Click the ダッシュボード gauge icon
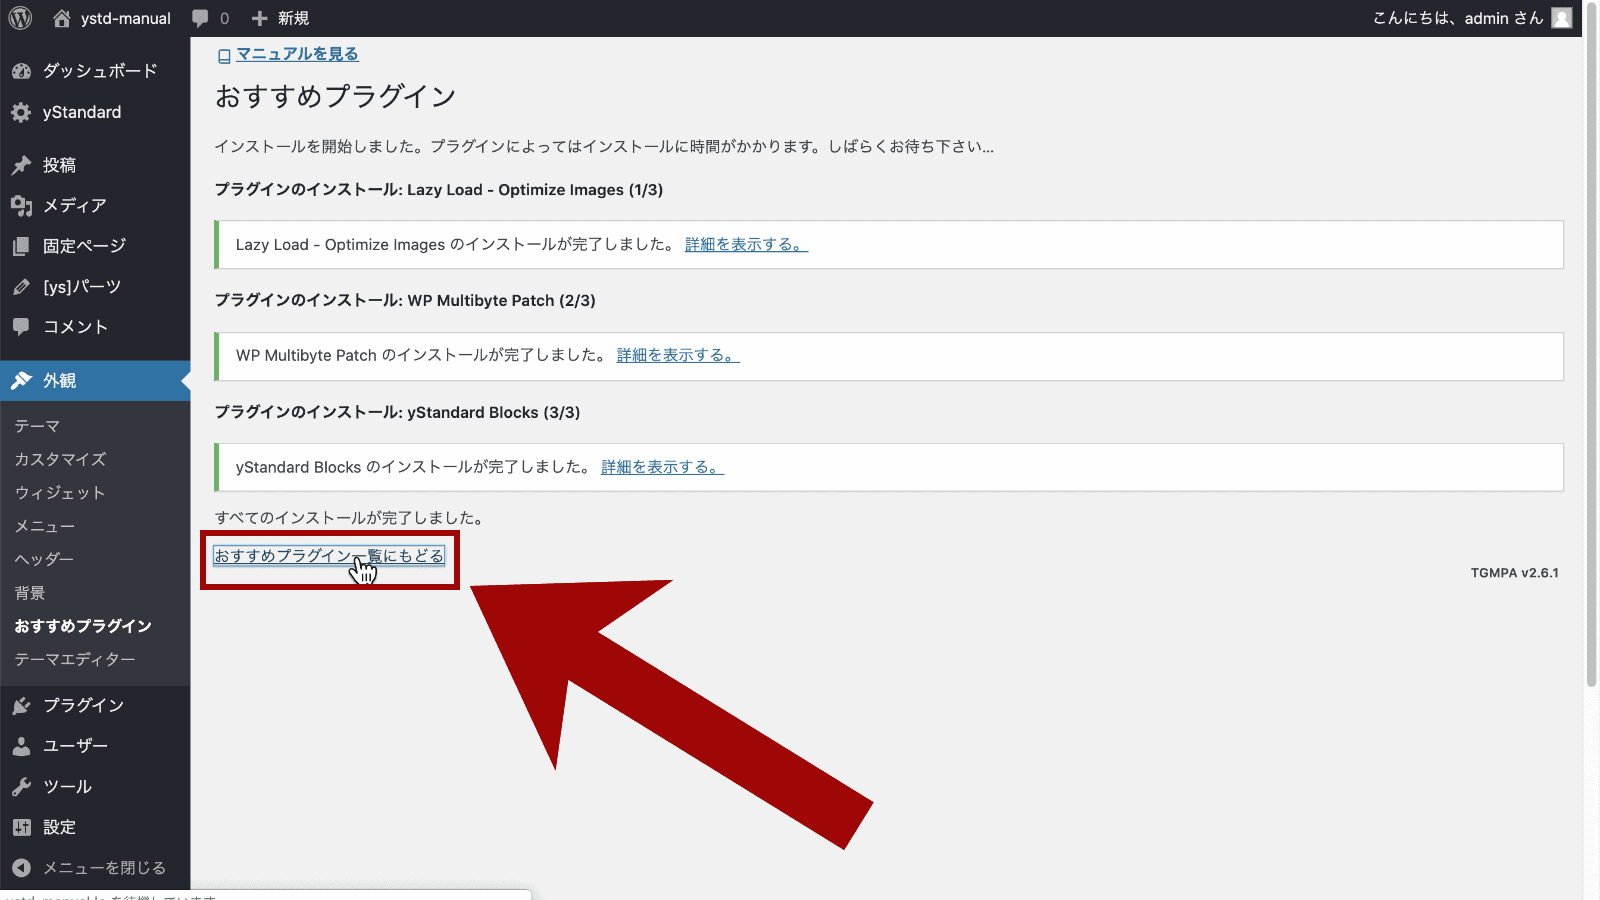The height and width of the screenshot is (900, 1600). pos(21,71)
